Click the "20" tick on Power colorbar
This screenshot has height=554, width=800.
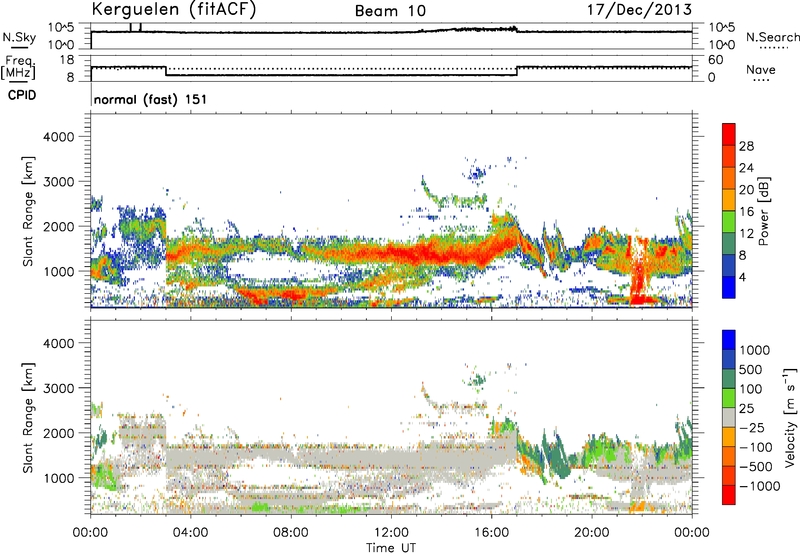click(746, 190)
